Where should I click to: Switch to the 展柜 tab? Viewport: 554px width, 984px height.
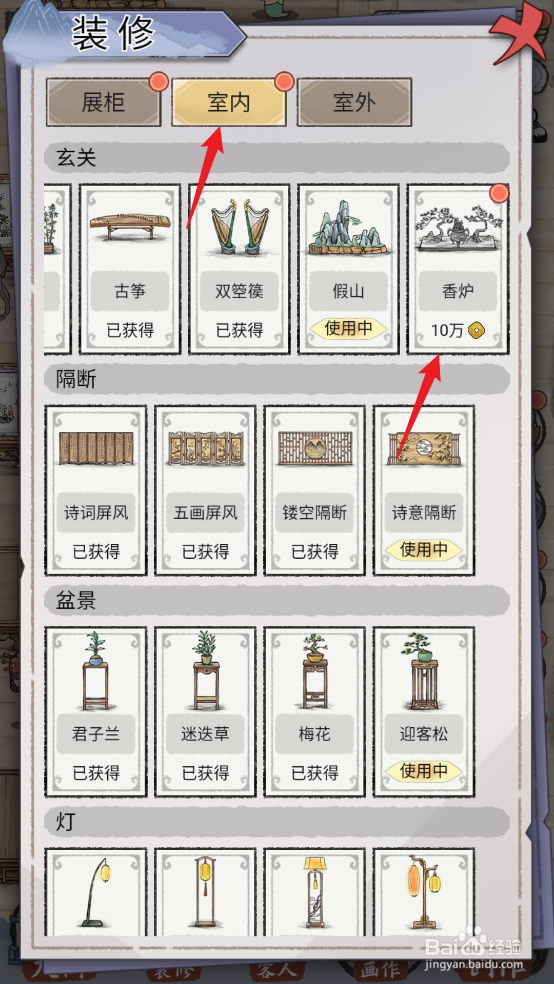point(104,102)
